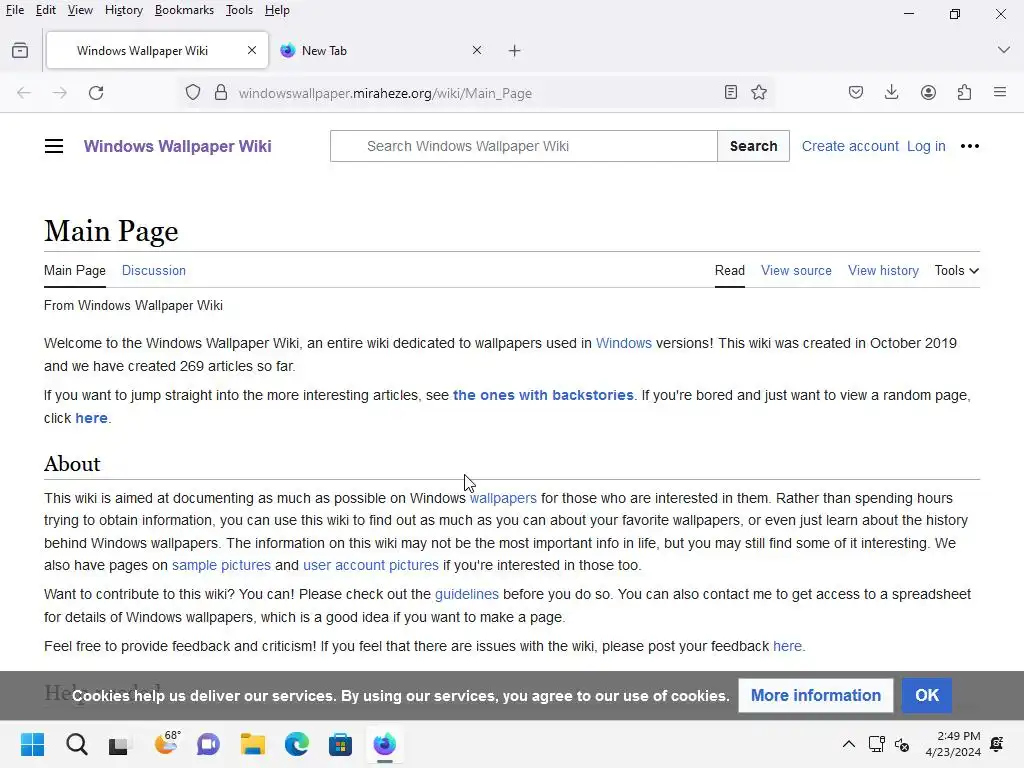This screenshot has width=1024, height=768.
Task: Launch Microsoft Edge from taskbar
Action: tap(296, 744)
